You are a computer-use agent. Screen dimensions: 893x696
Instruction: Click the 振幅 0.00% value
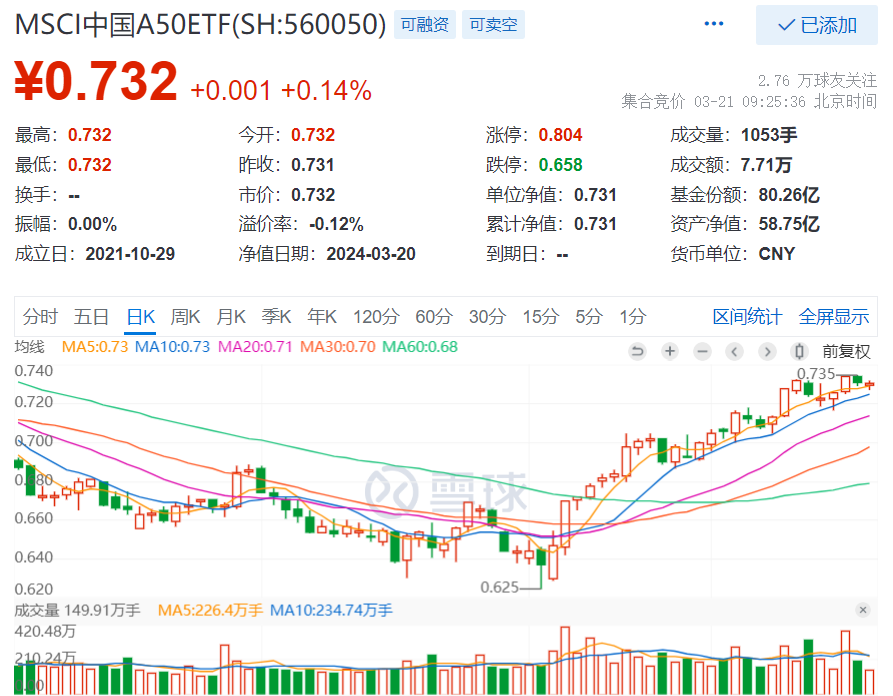[x=92, y=224]
